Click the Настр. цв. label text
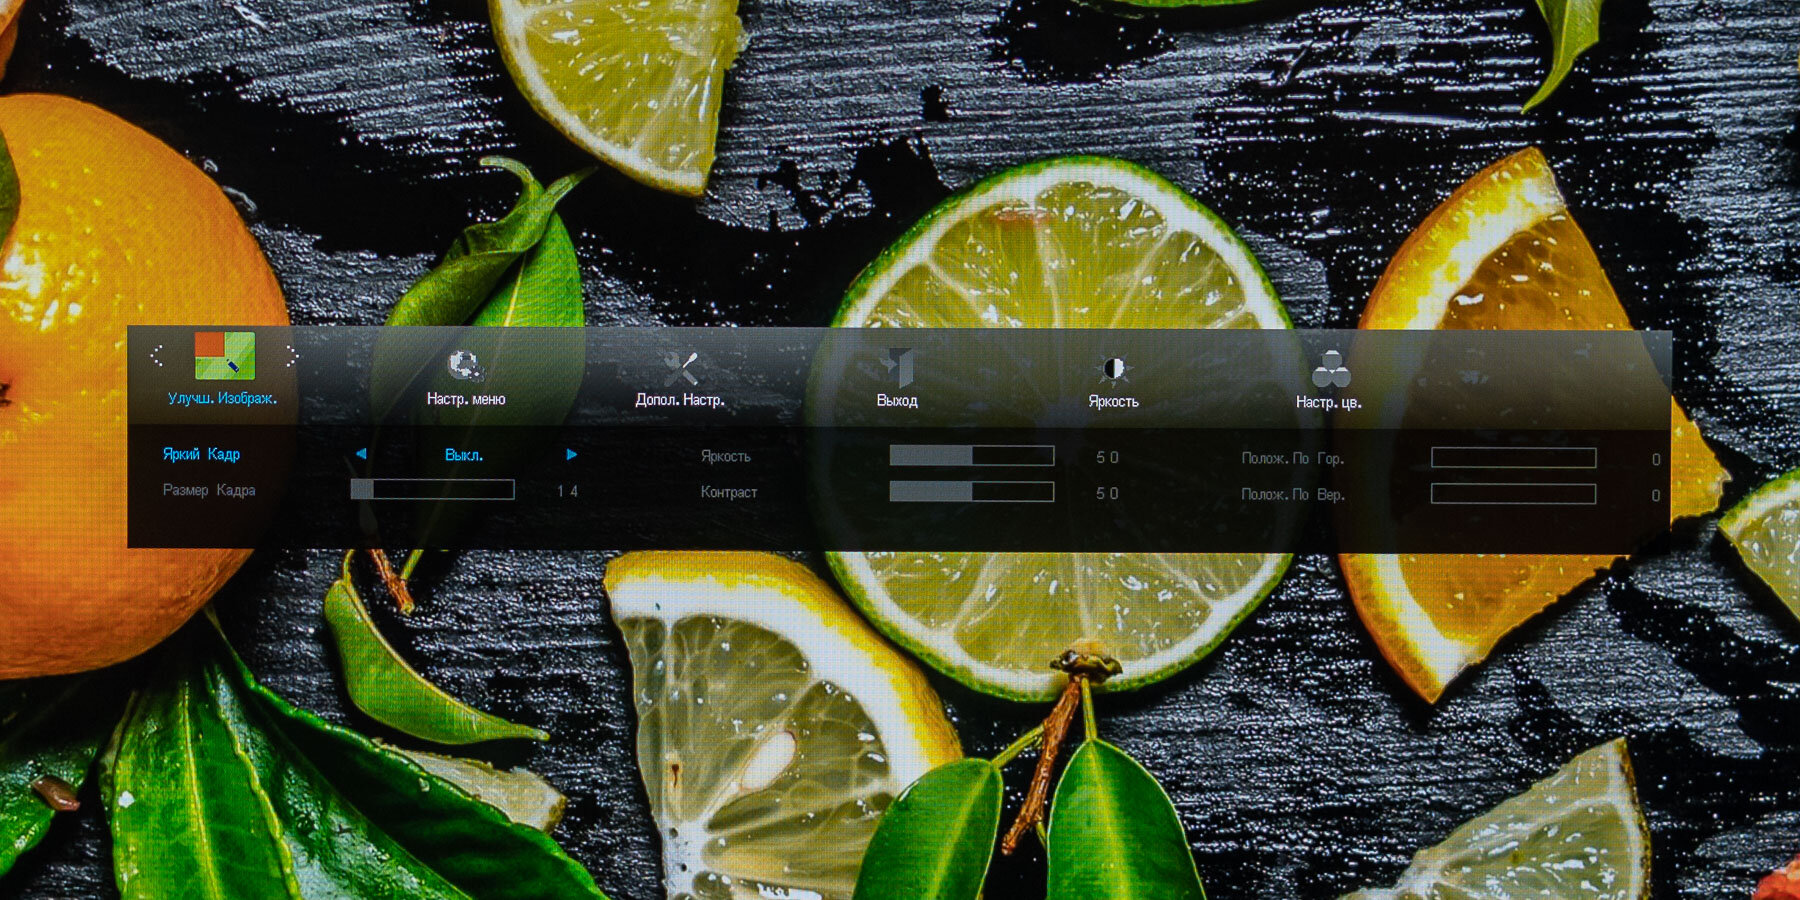1800x900 pixels. pyautogui.click(x=1329, y=402)
